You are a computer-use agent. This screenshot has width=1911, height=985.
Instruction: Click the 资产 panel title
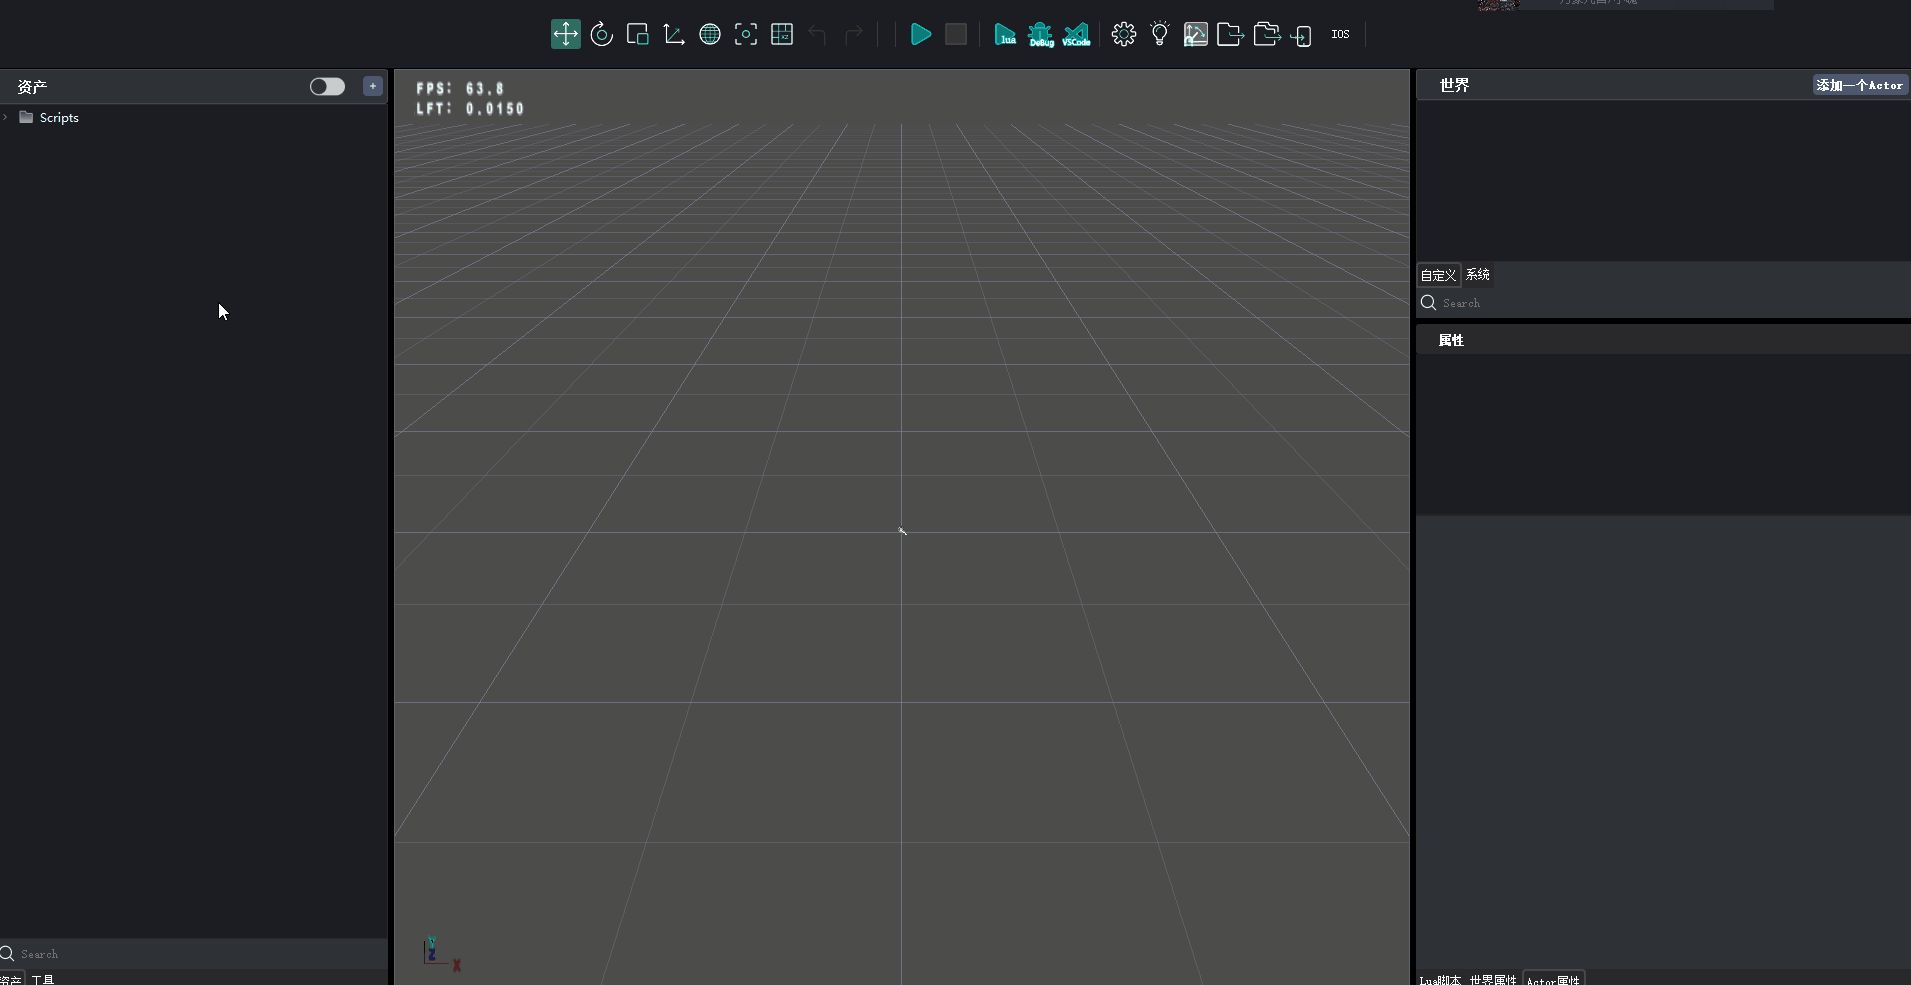(32, 87)
